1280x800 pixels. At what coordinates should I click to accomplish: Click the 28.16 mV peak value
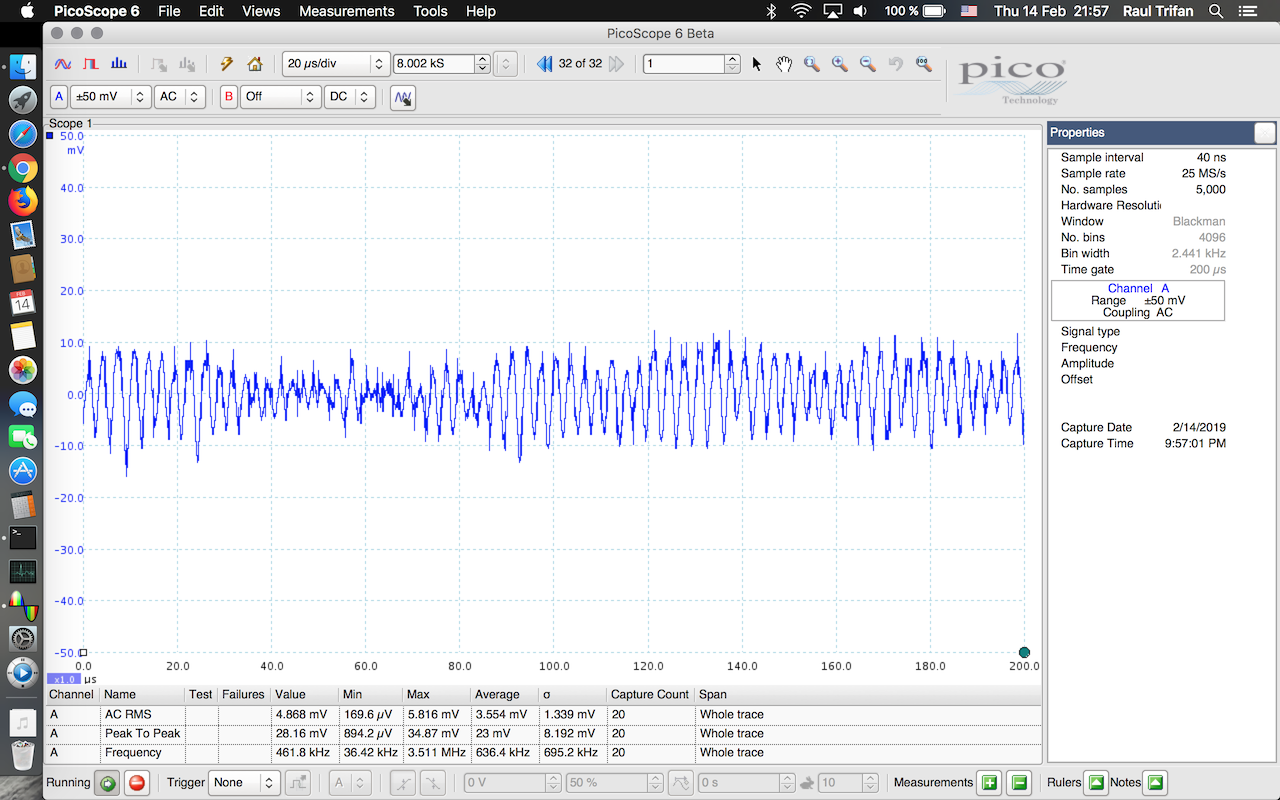(x=302, y=733)
